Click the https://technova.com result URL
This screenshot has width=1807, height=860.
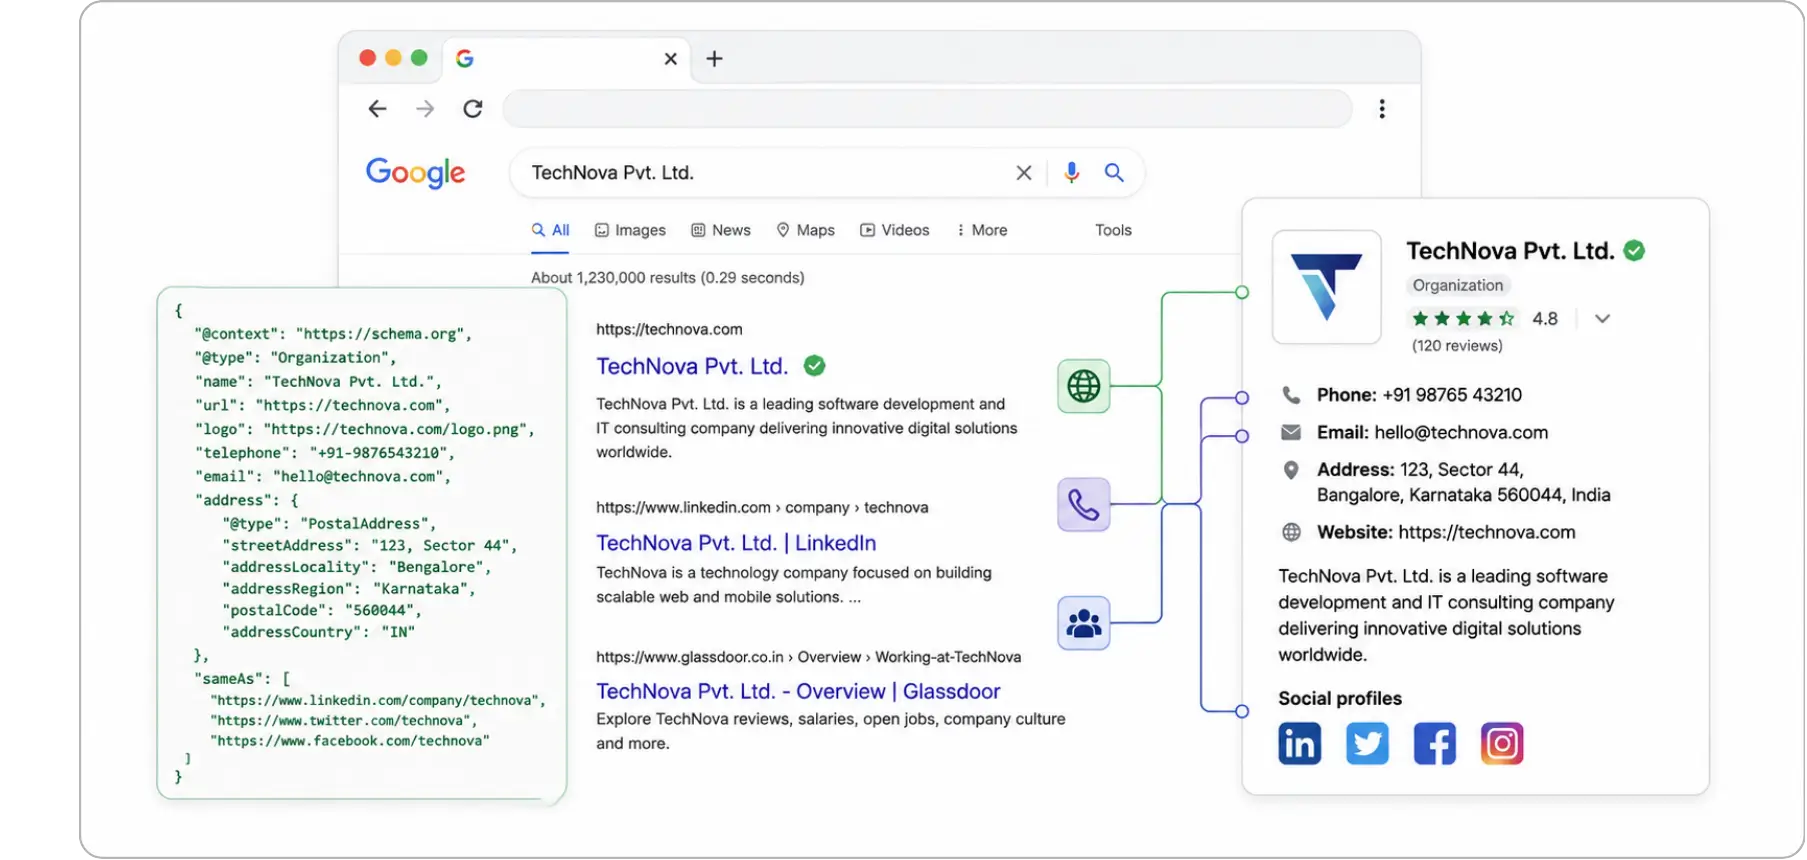click(x=669, y=329)
